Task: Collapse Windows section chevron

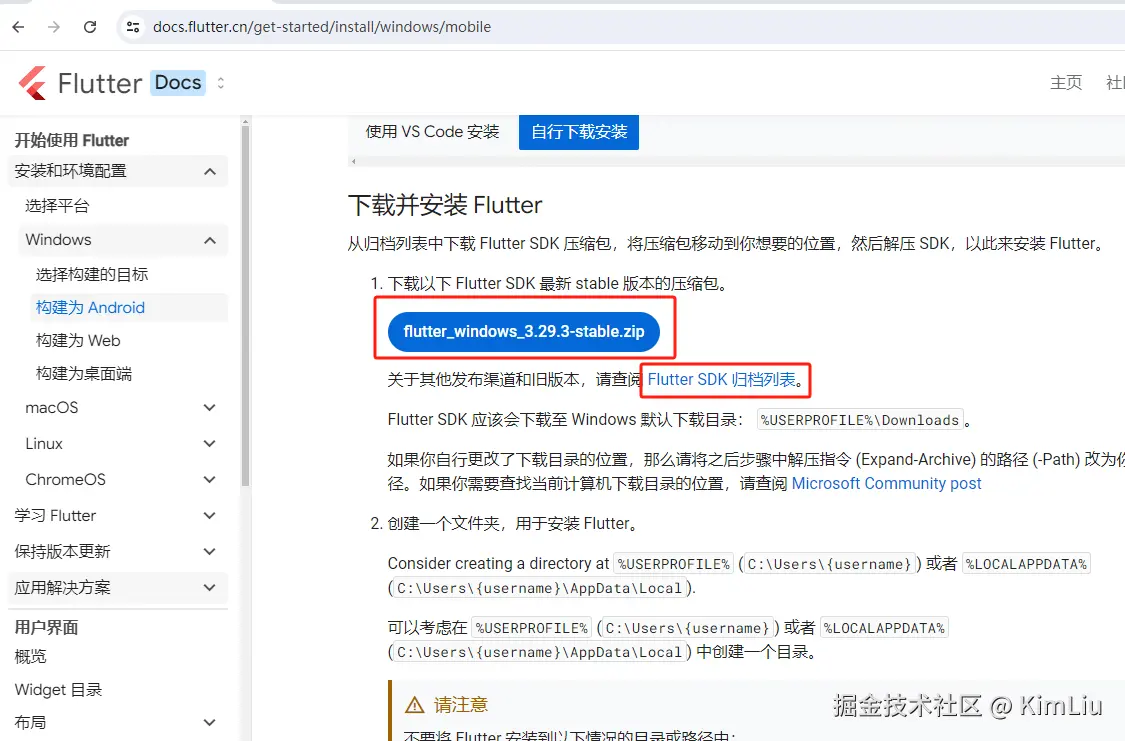Action: pyautogui.click(x=210, y=240)
